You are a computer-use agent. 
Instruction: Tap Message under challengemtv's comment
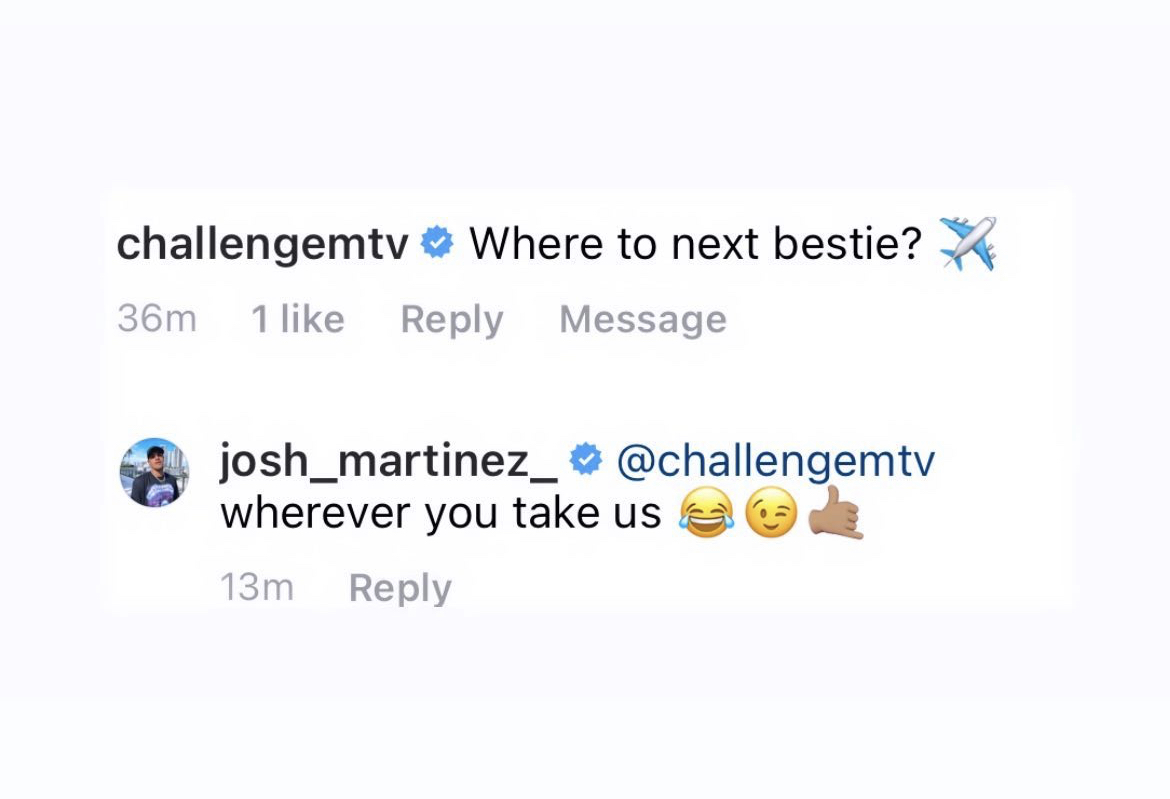coord(643,320)
